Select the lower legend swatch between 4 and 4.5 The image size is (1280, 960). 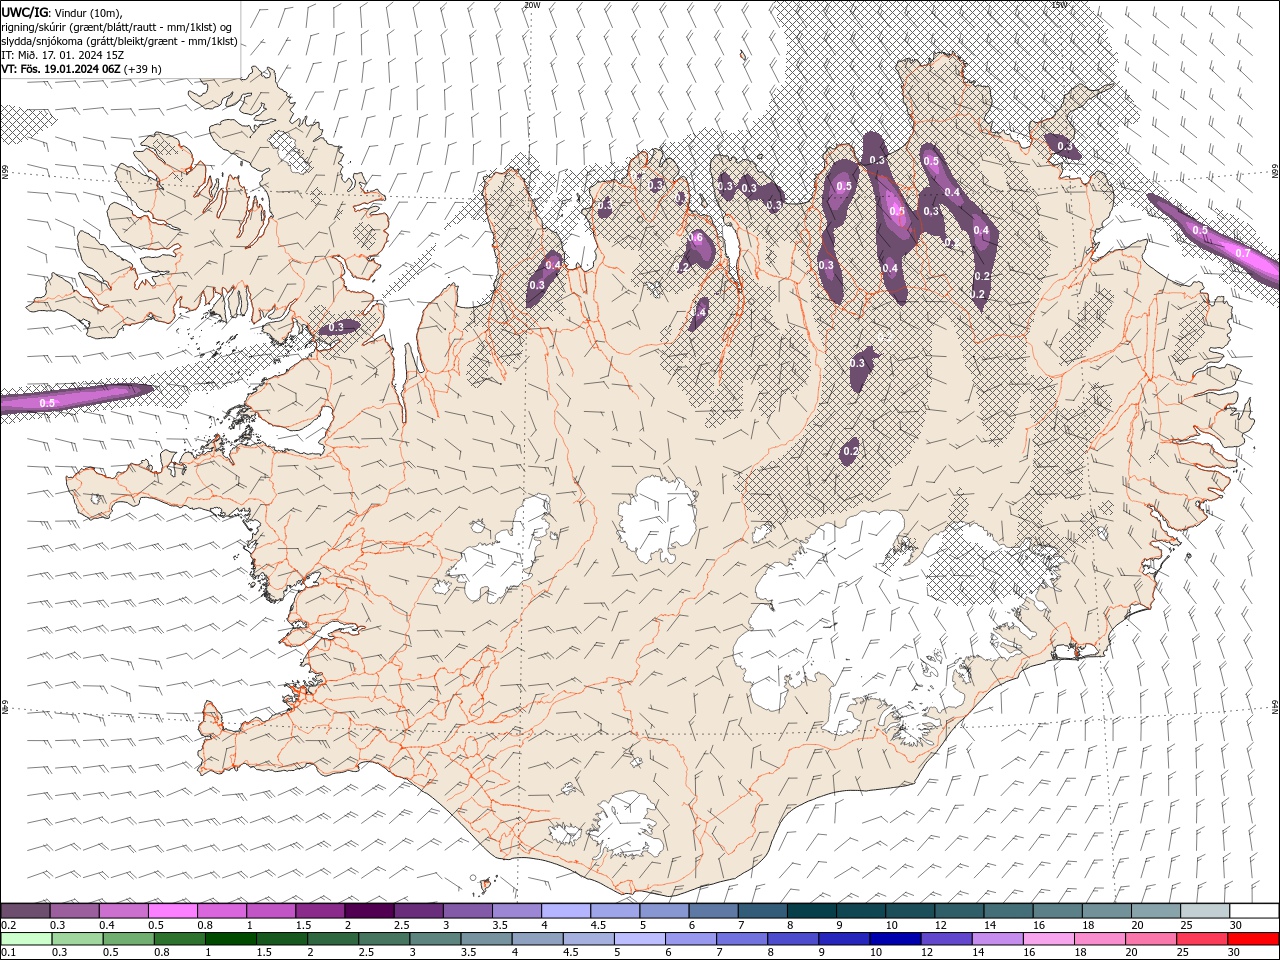click(537, 939)
